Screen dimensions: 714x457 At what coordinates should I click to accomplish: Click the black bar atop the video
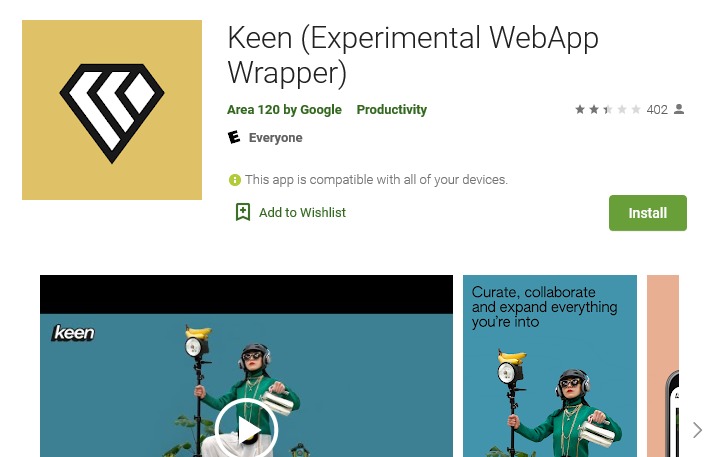(246, 295)
